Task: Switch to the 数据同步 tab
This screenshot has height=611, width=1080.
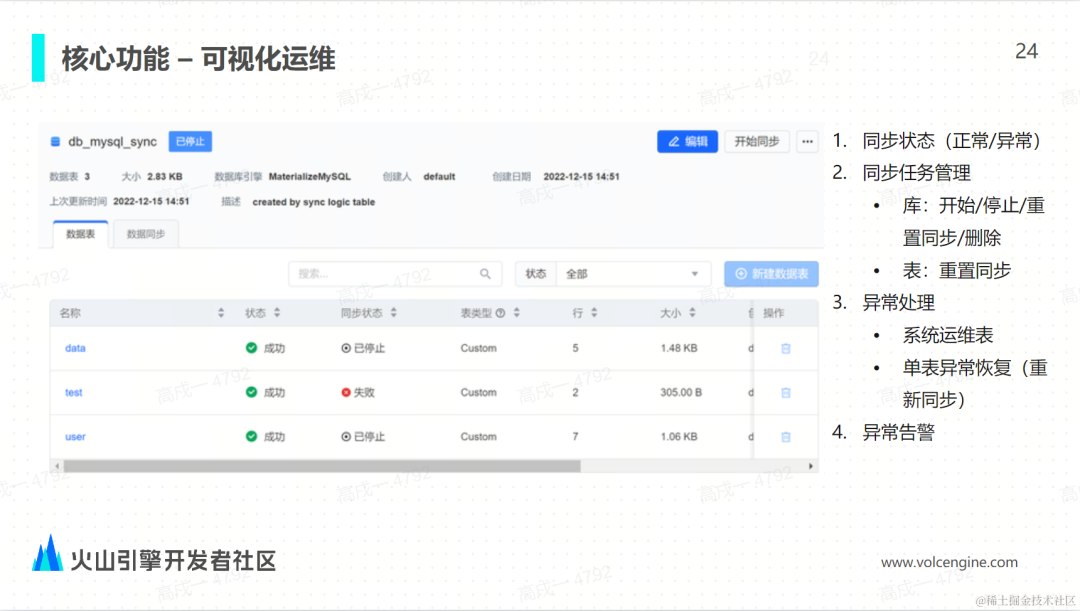Action: coord(146,234)
